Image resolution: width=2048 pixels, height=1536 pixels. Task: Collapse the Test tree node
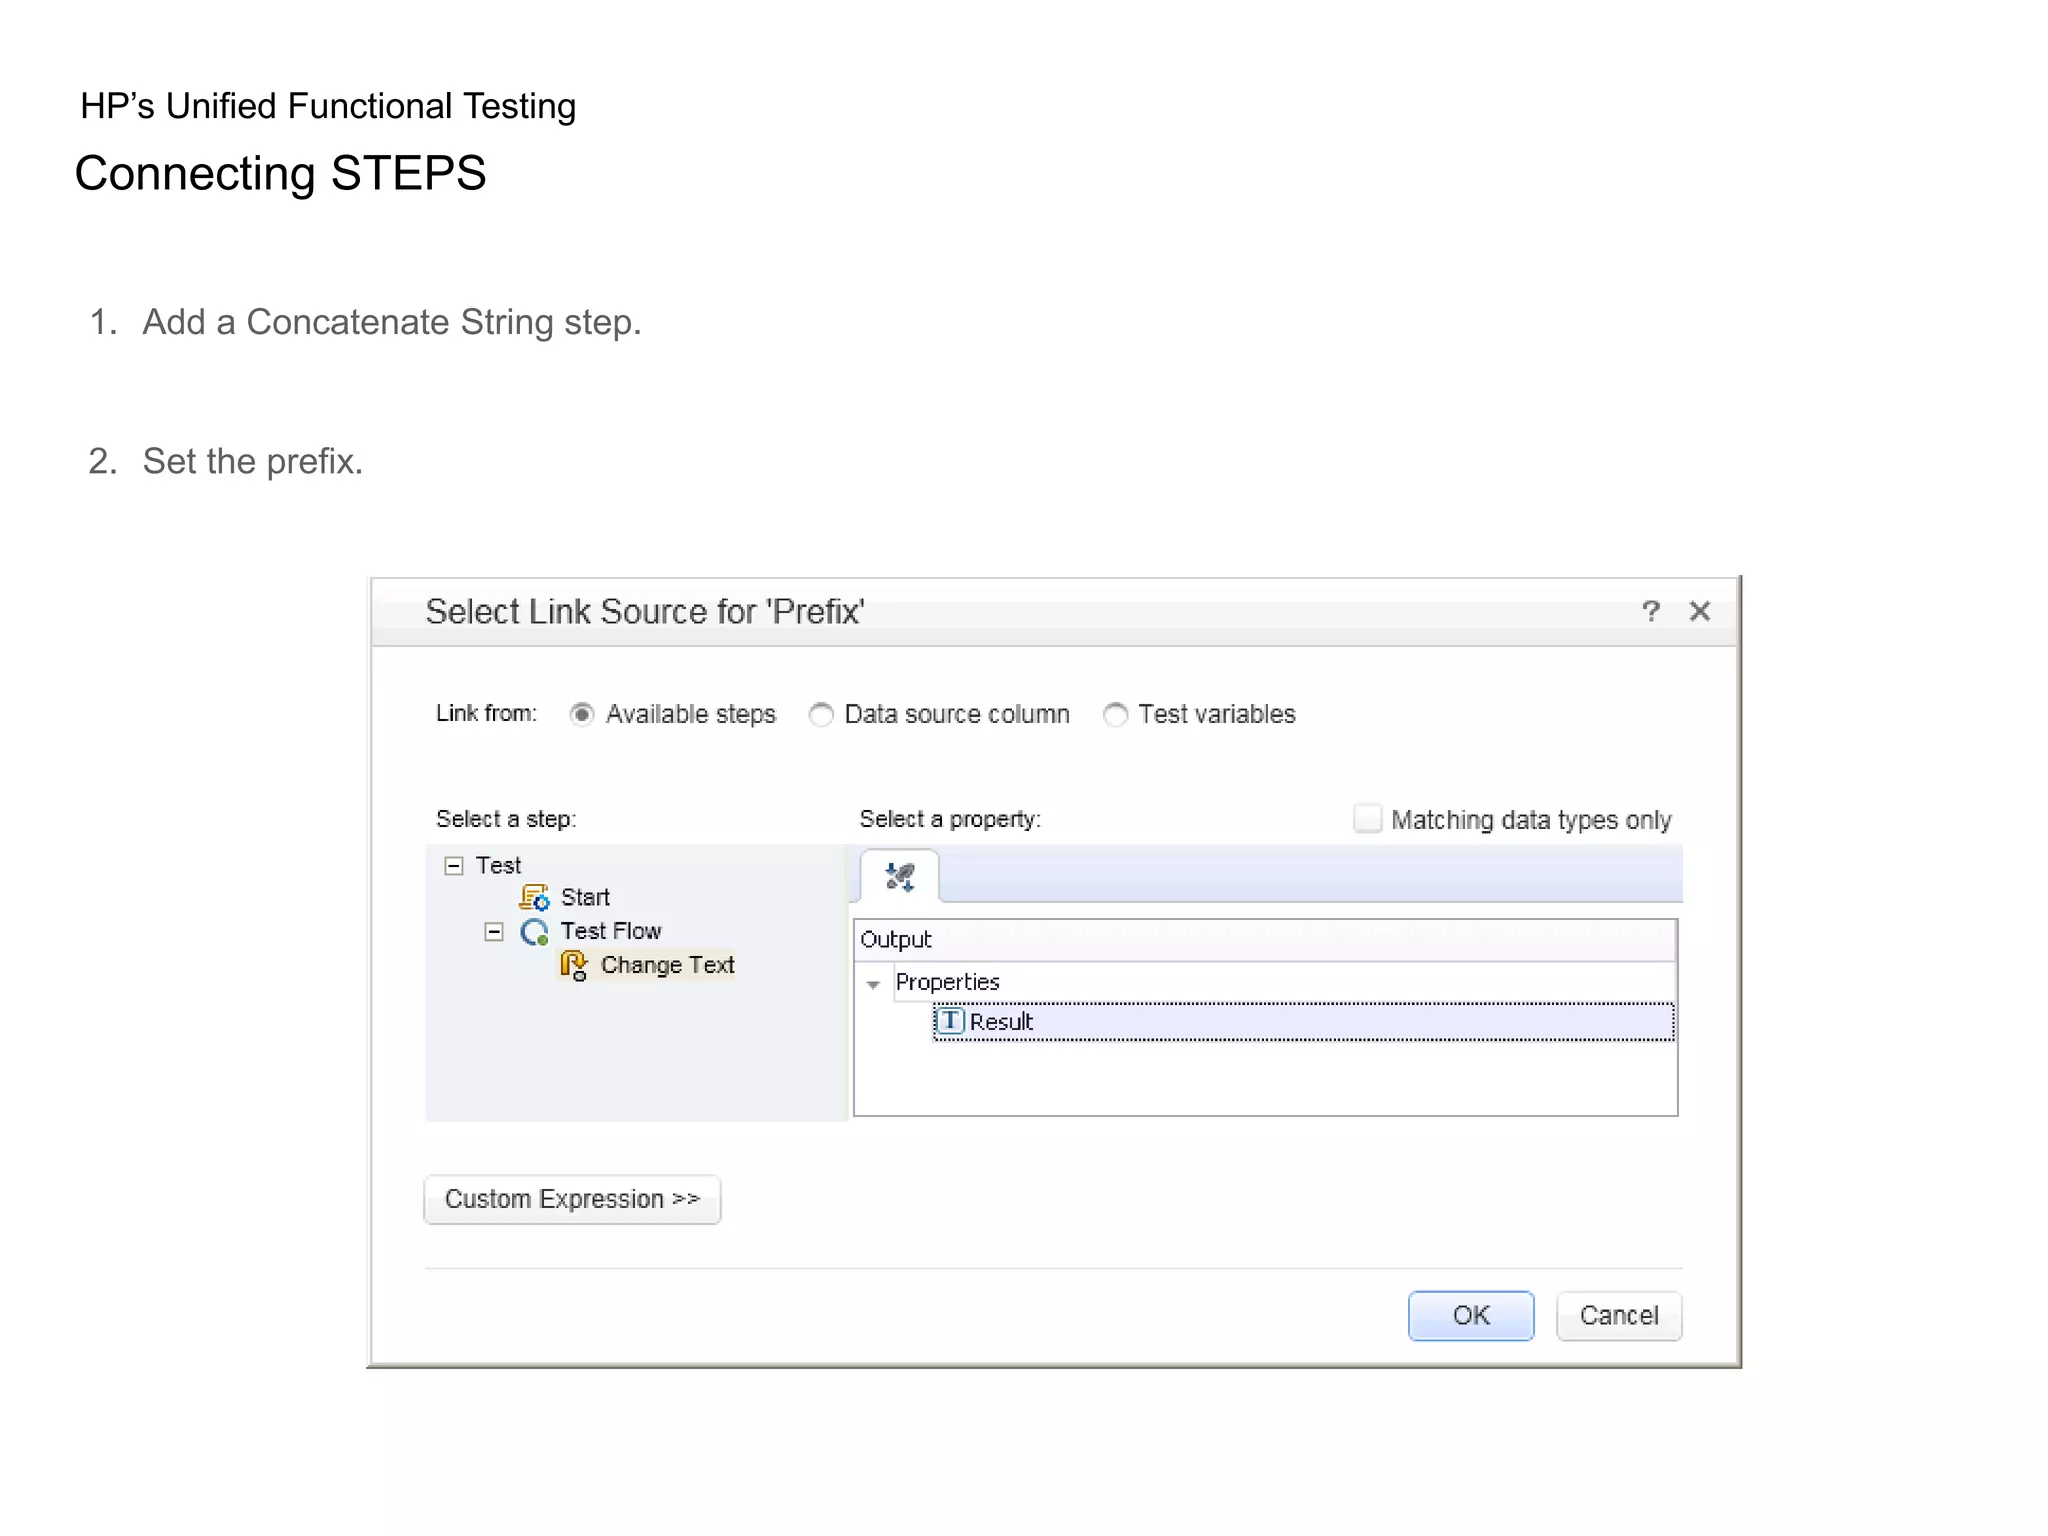tap(454, 866)
